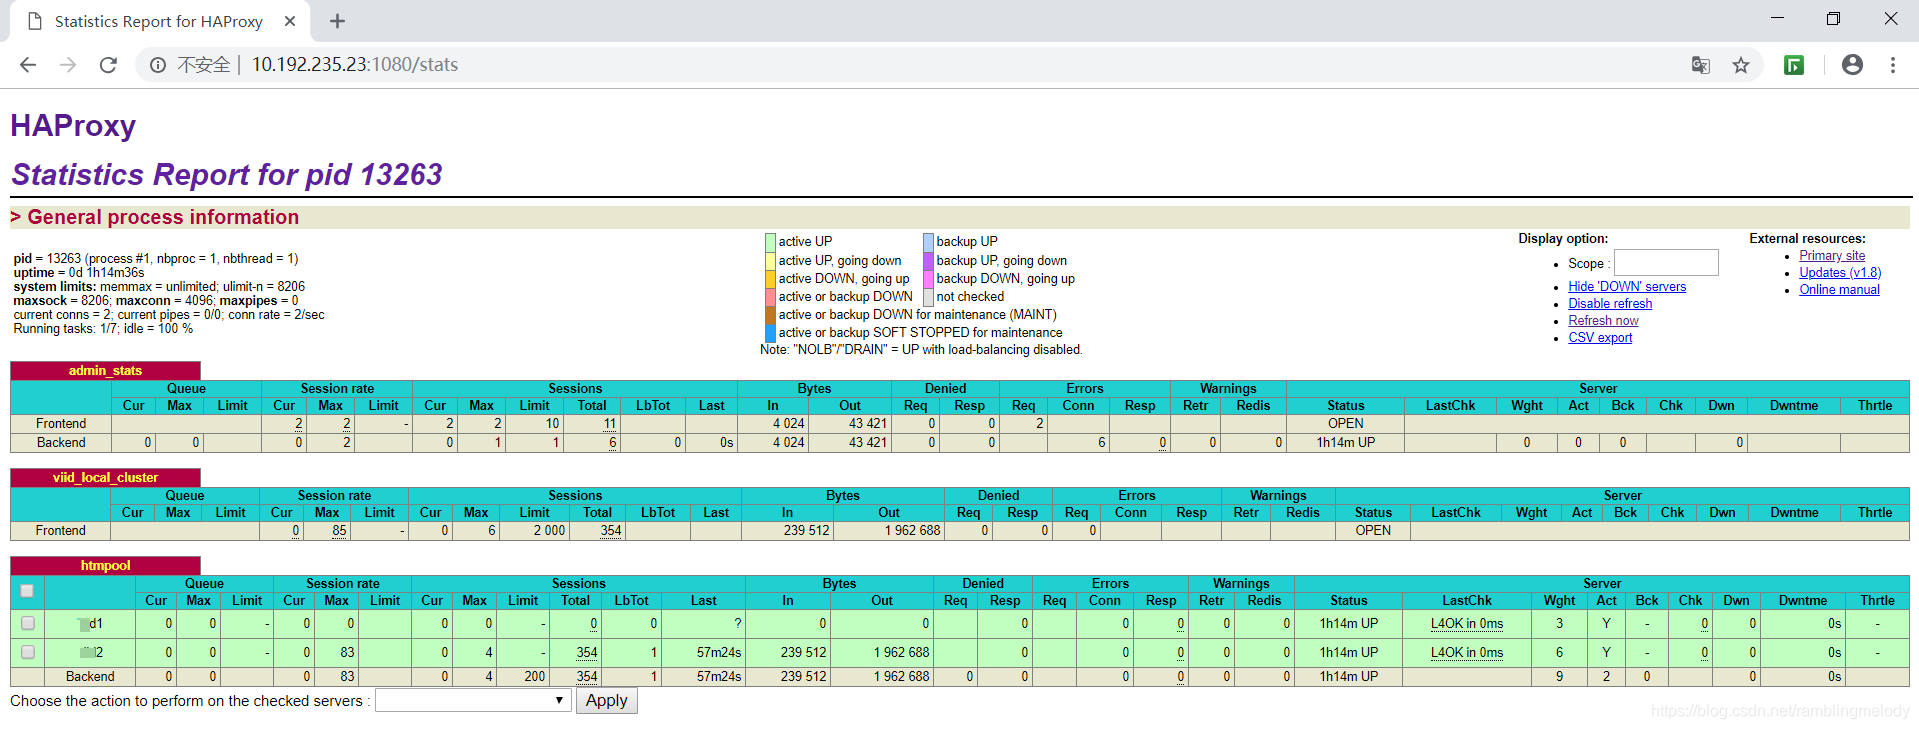Maximize or restore the browser window
The height and width of the screenshot is (729, 1919).
pos(1833,18)
